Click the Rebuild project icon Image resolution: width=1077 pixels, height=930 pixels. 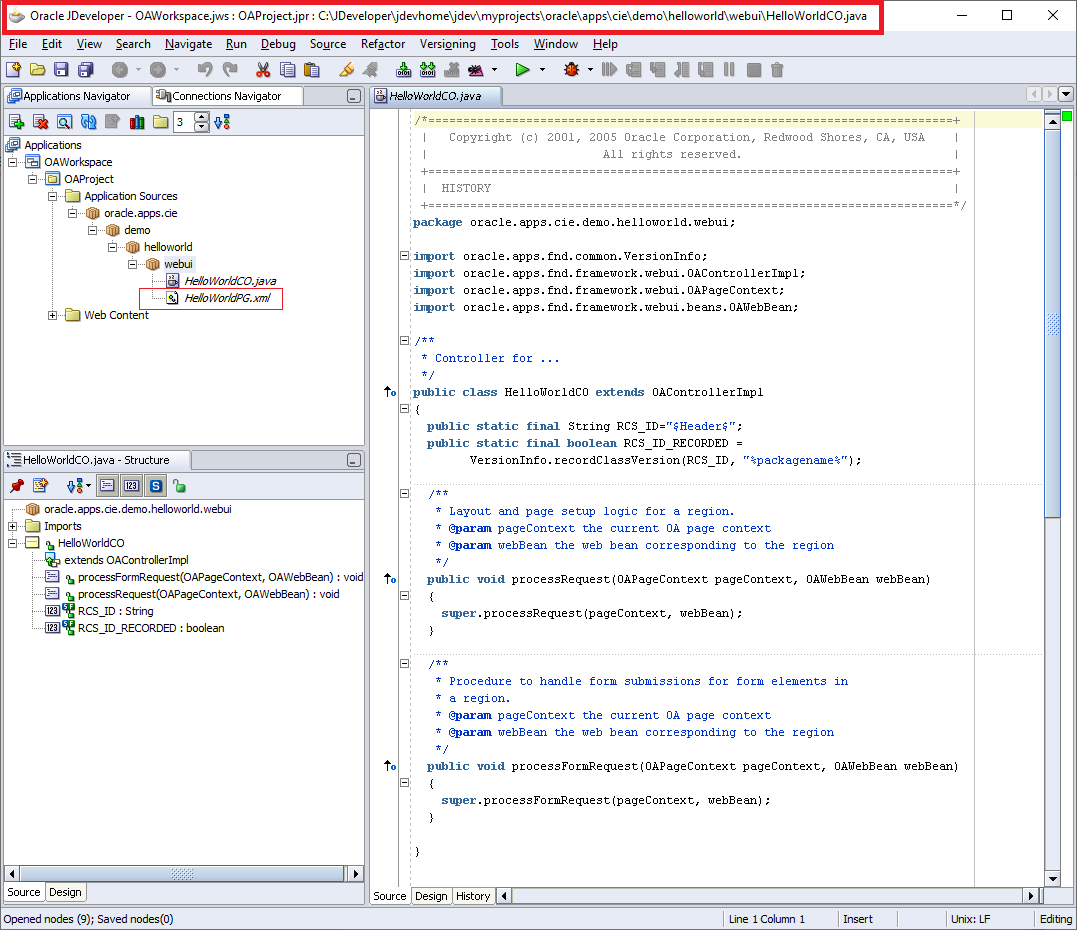(428, 69)
